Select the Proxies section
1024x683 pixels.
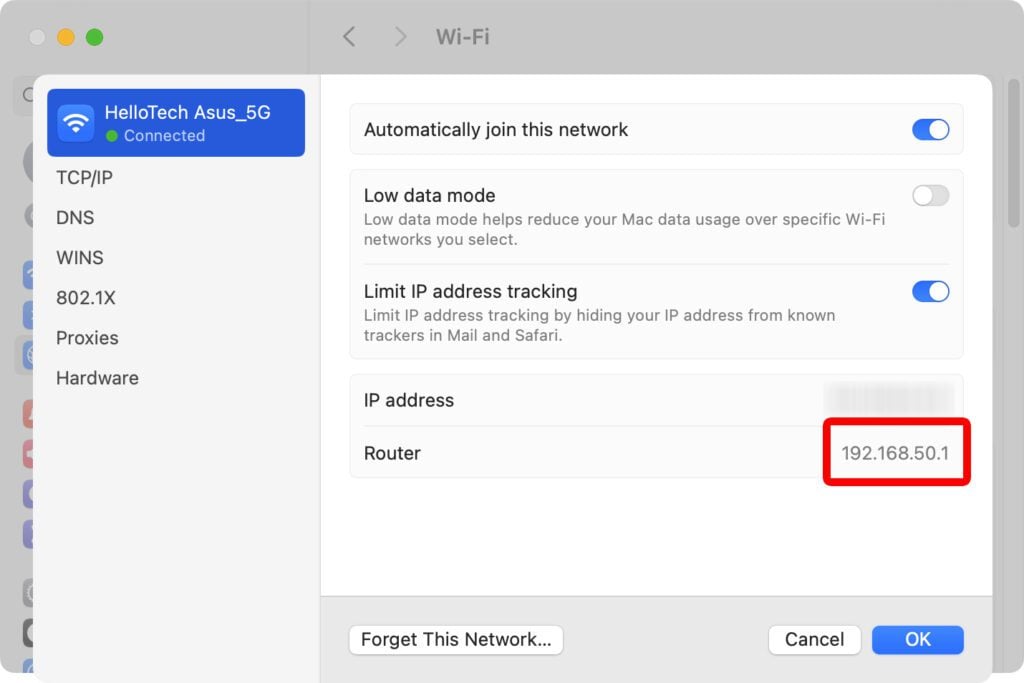[x=87, y=337]
